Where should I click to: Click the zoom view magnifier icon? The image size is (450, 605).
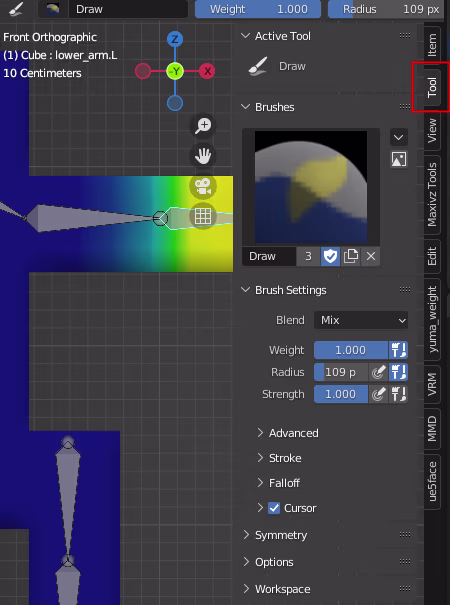(x=203, y=125)
